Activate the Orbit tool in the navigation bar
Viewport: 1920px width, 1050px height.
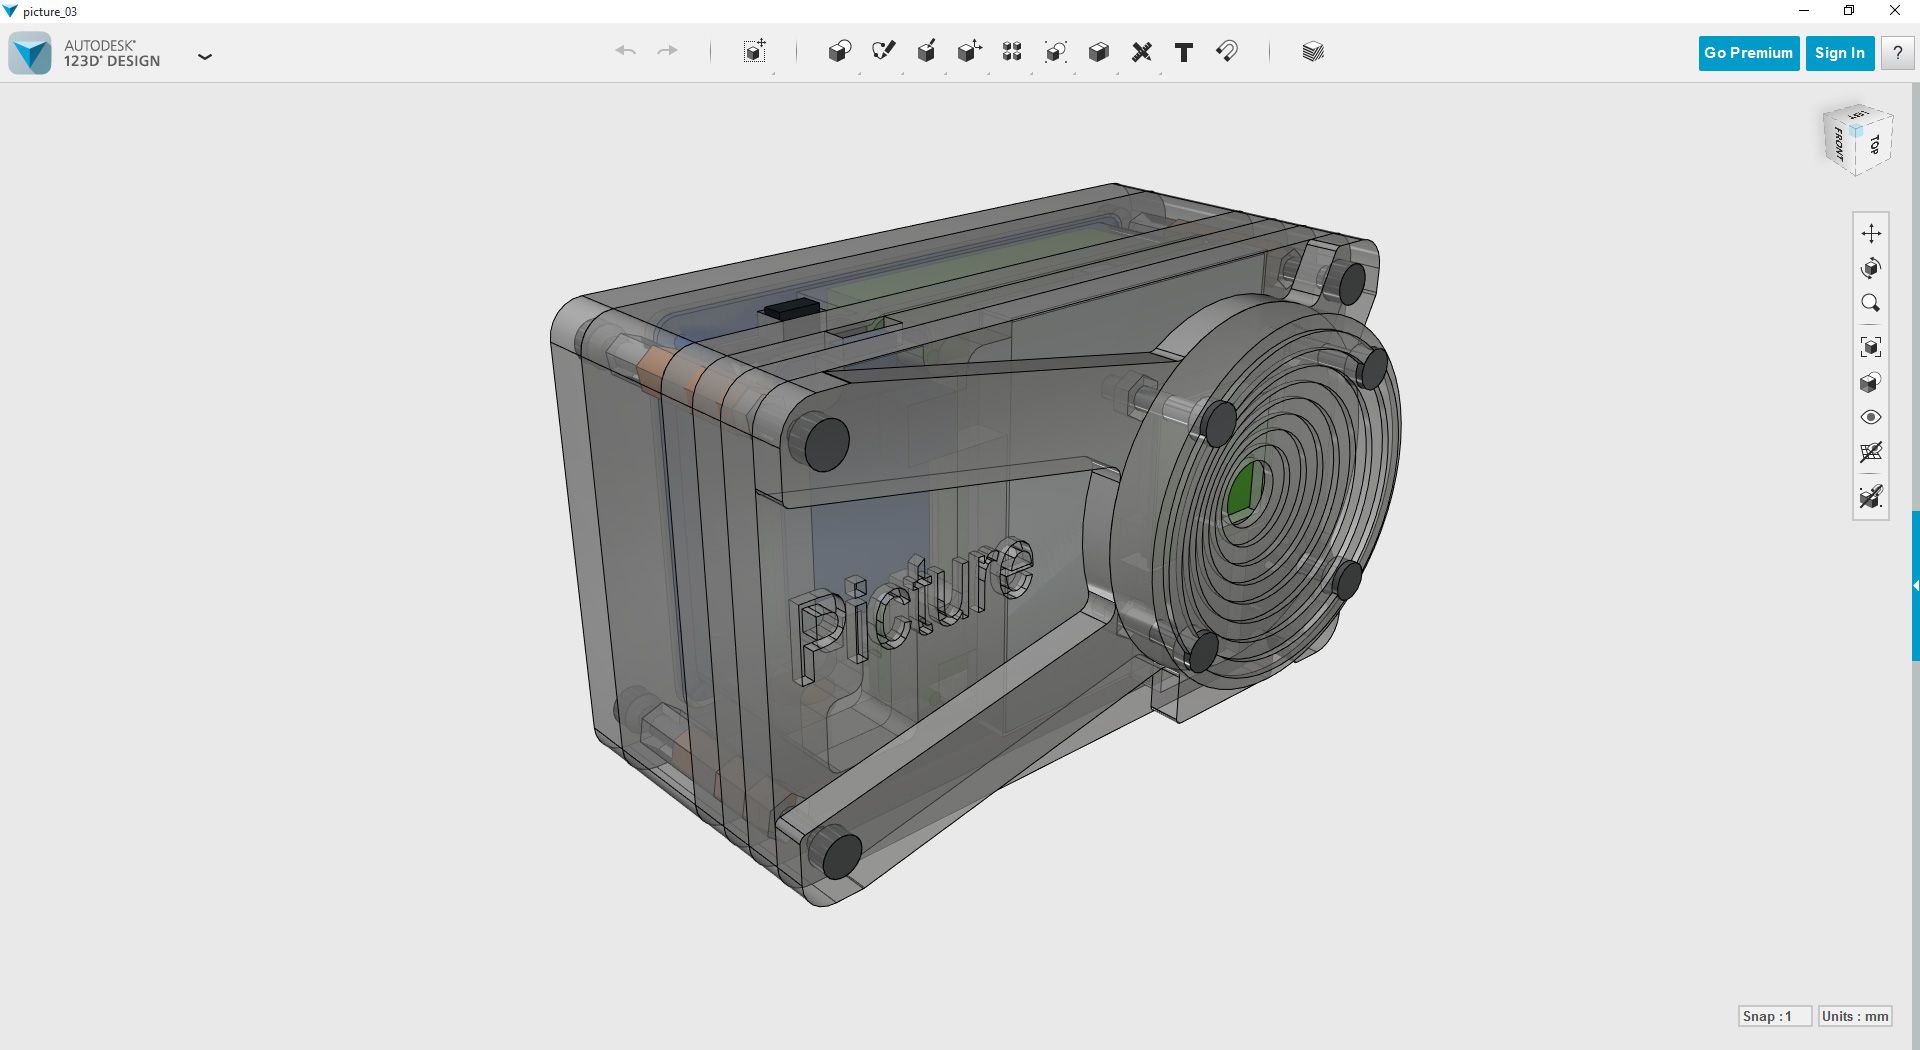[1872, 268]
